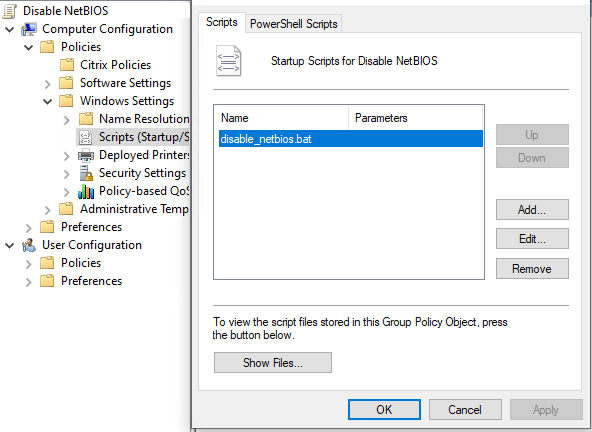Viewport: 592px width, 432px height.
Task: Expand the Software Settings node
Action: [x=48, y=83]
